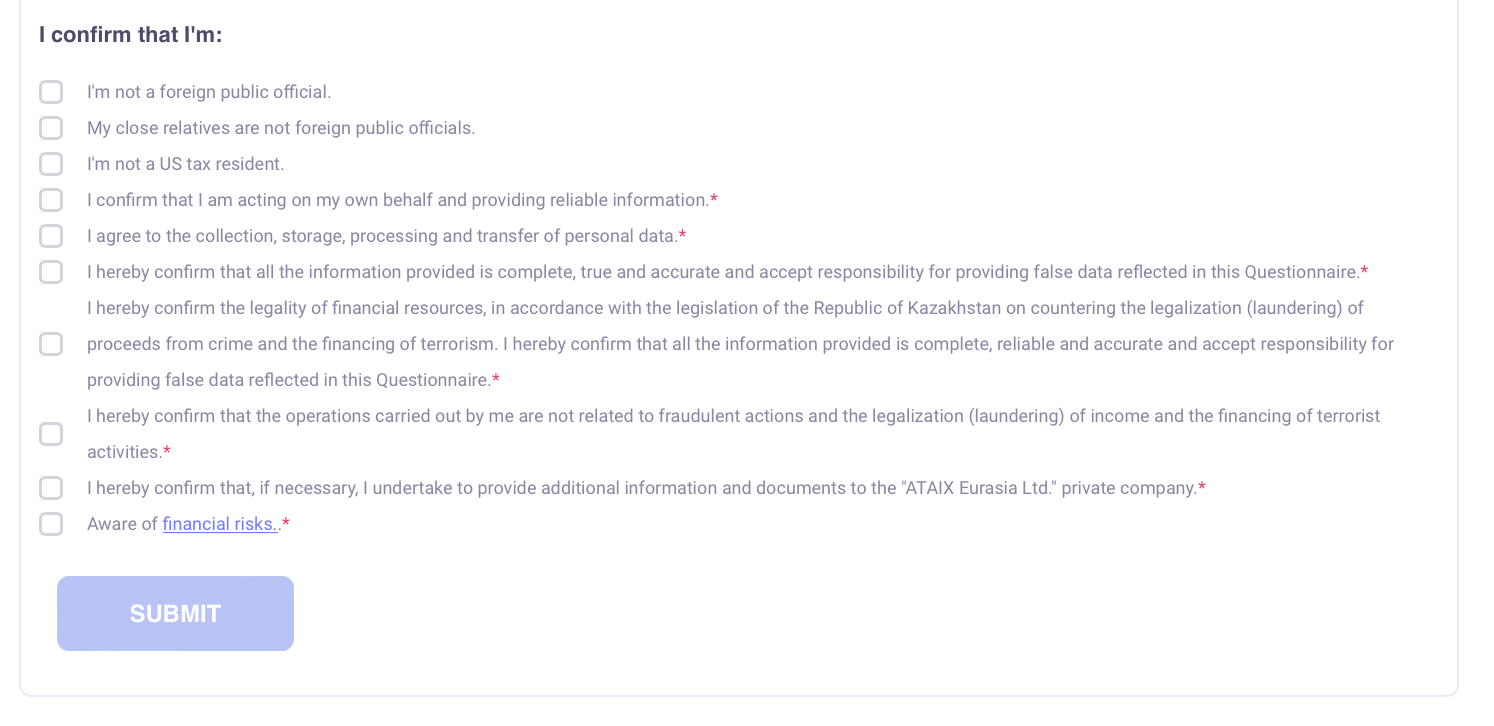Tick the ATAIX Eurasia additional documents checkbox
Image resolution: width=1494 pixels, height=726 pixels.
pos(51,488)
